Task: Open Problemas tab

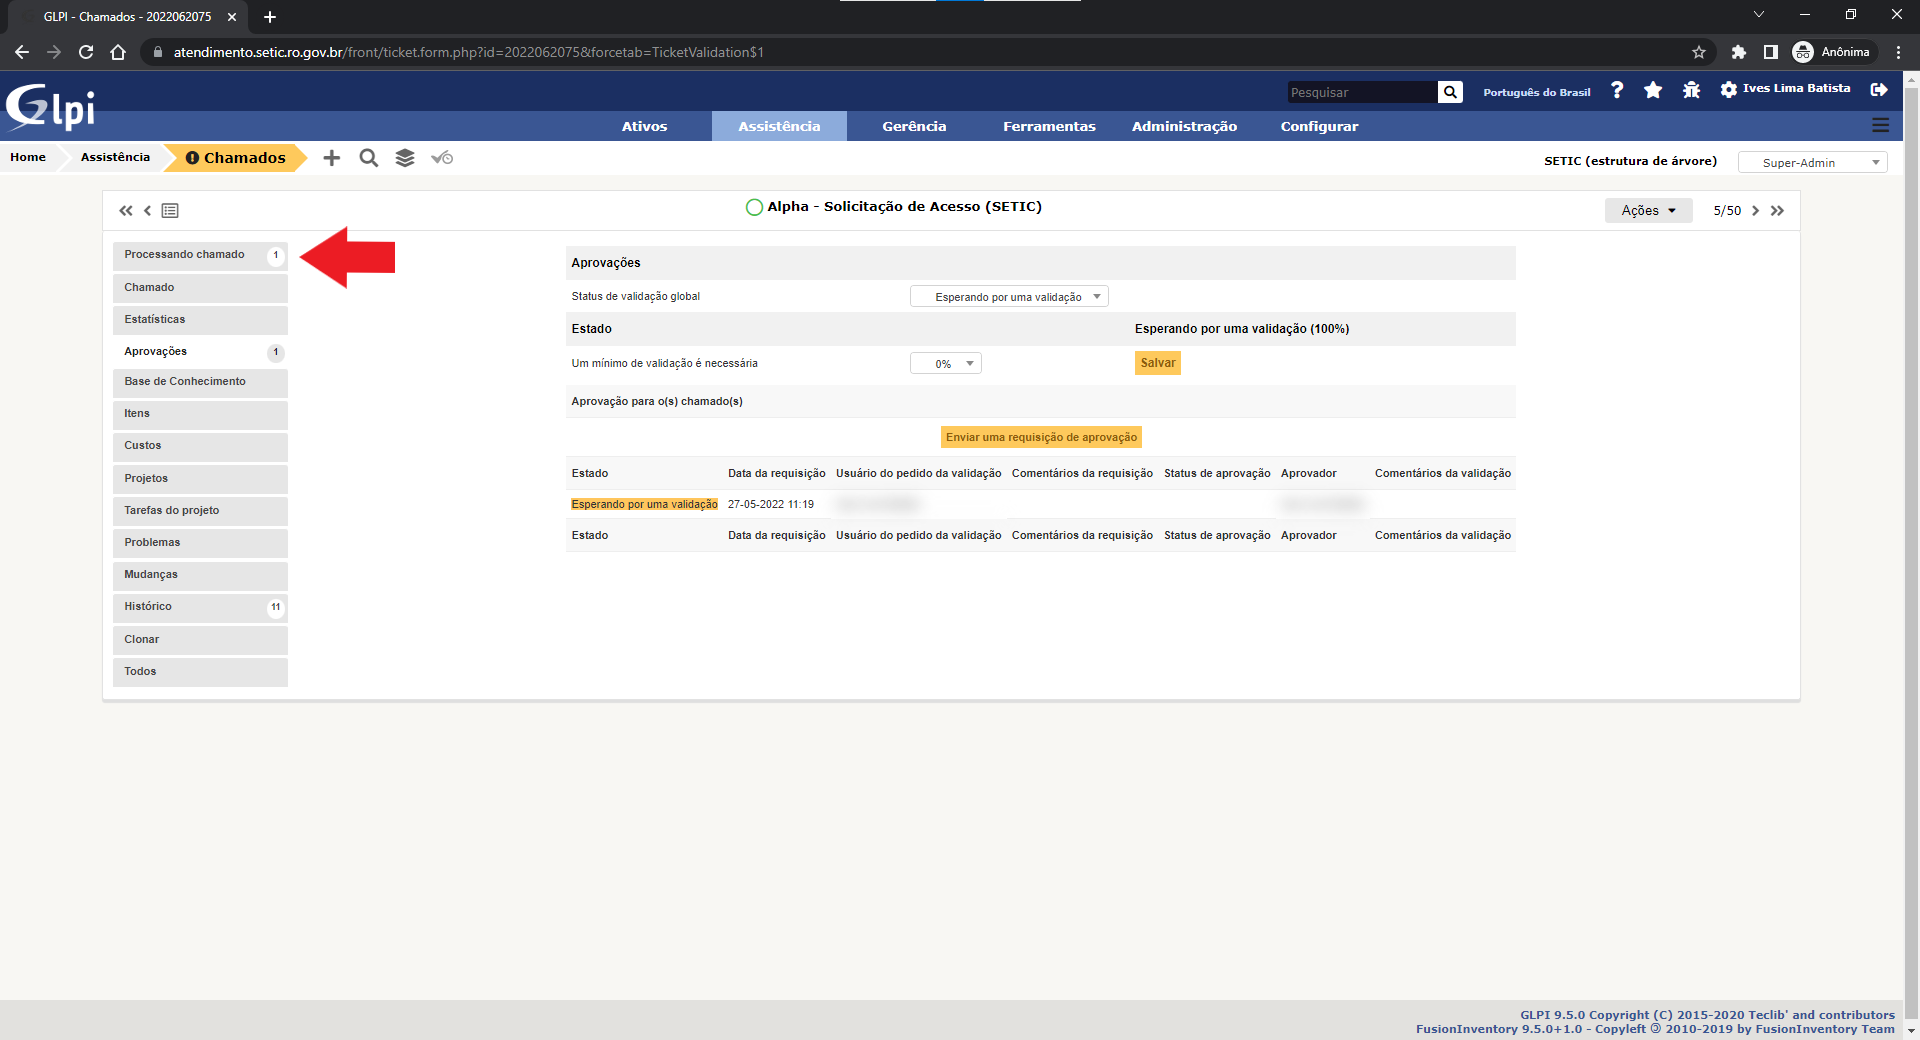Action: pos(200,543)
